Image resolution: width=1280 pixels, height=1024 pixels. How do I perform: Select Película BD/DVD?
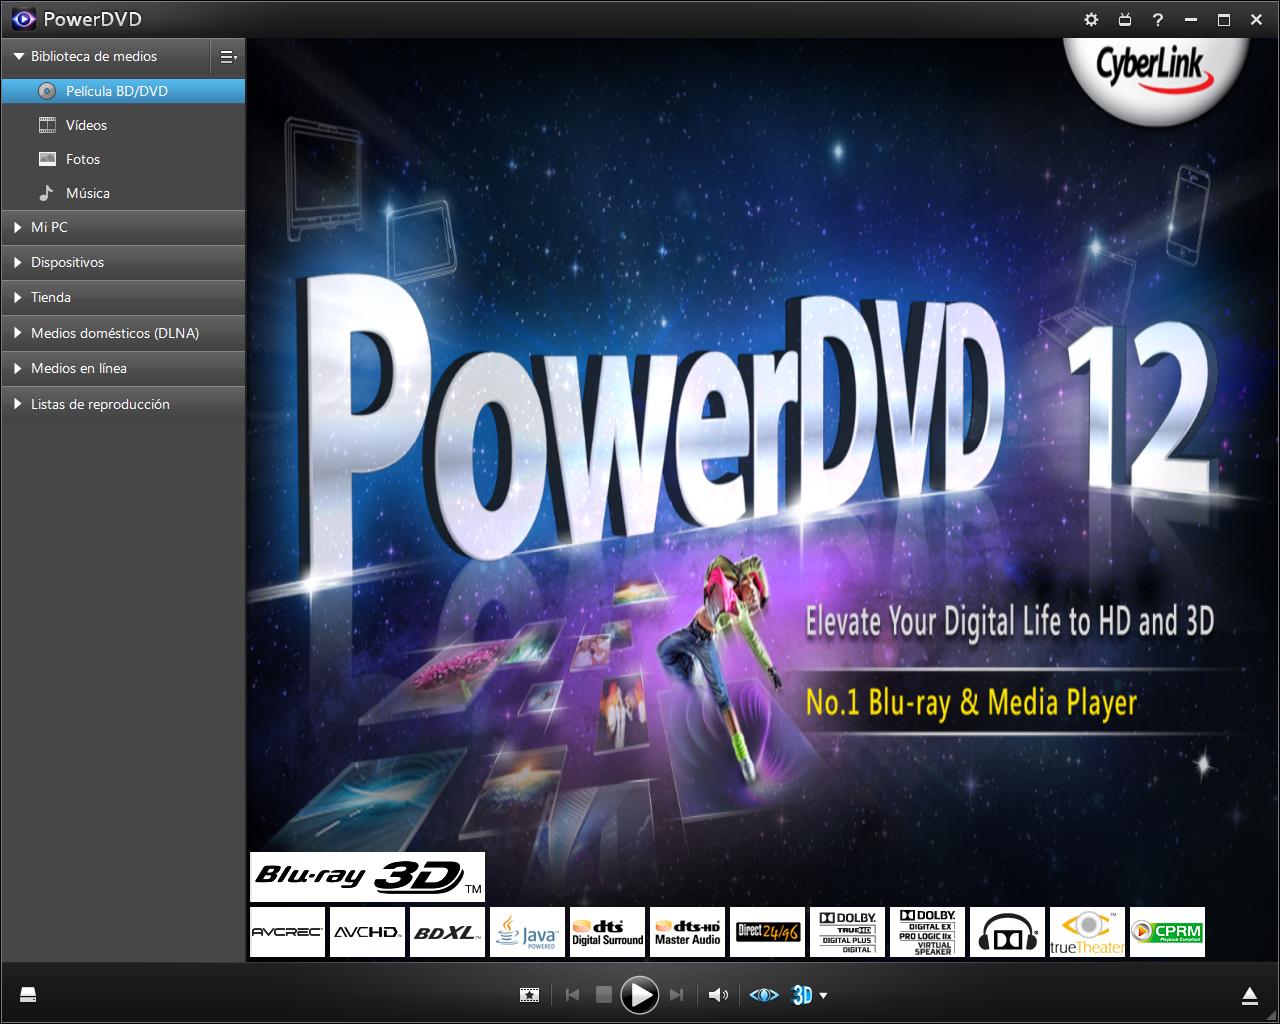coord(123,91)
